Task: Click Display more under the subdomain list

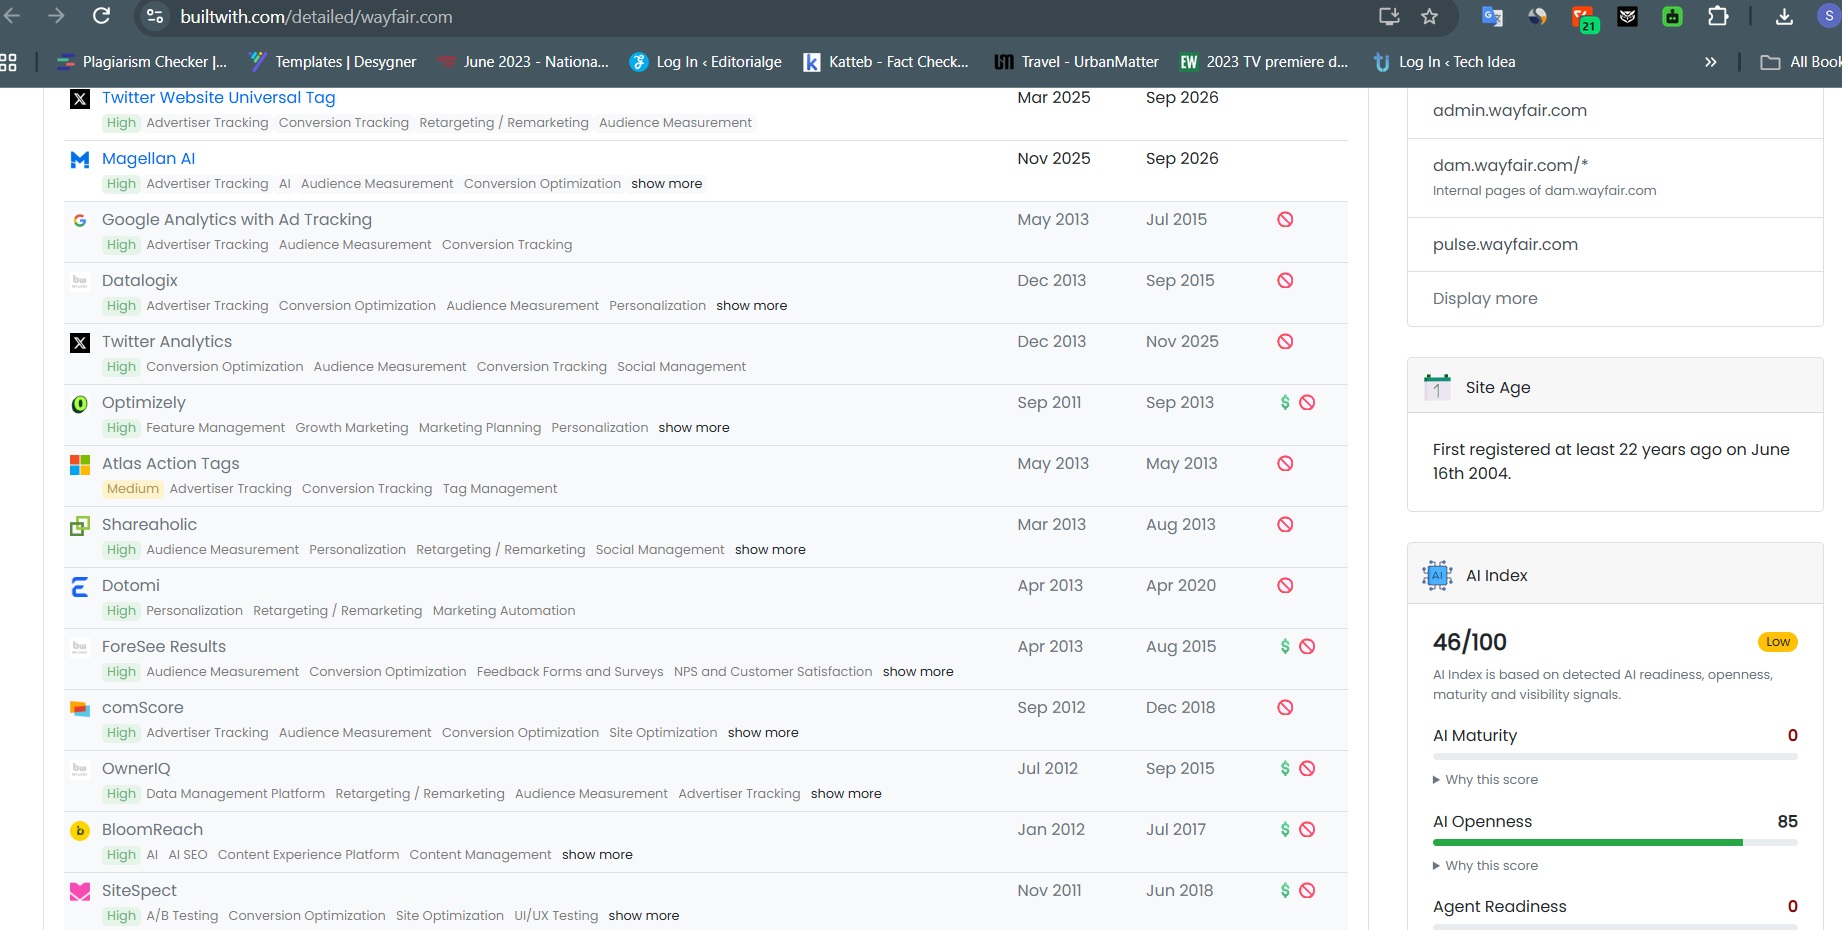Action: [1485, 298]
